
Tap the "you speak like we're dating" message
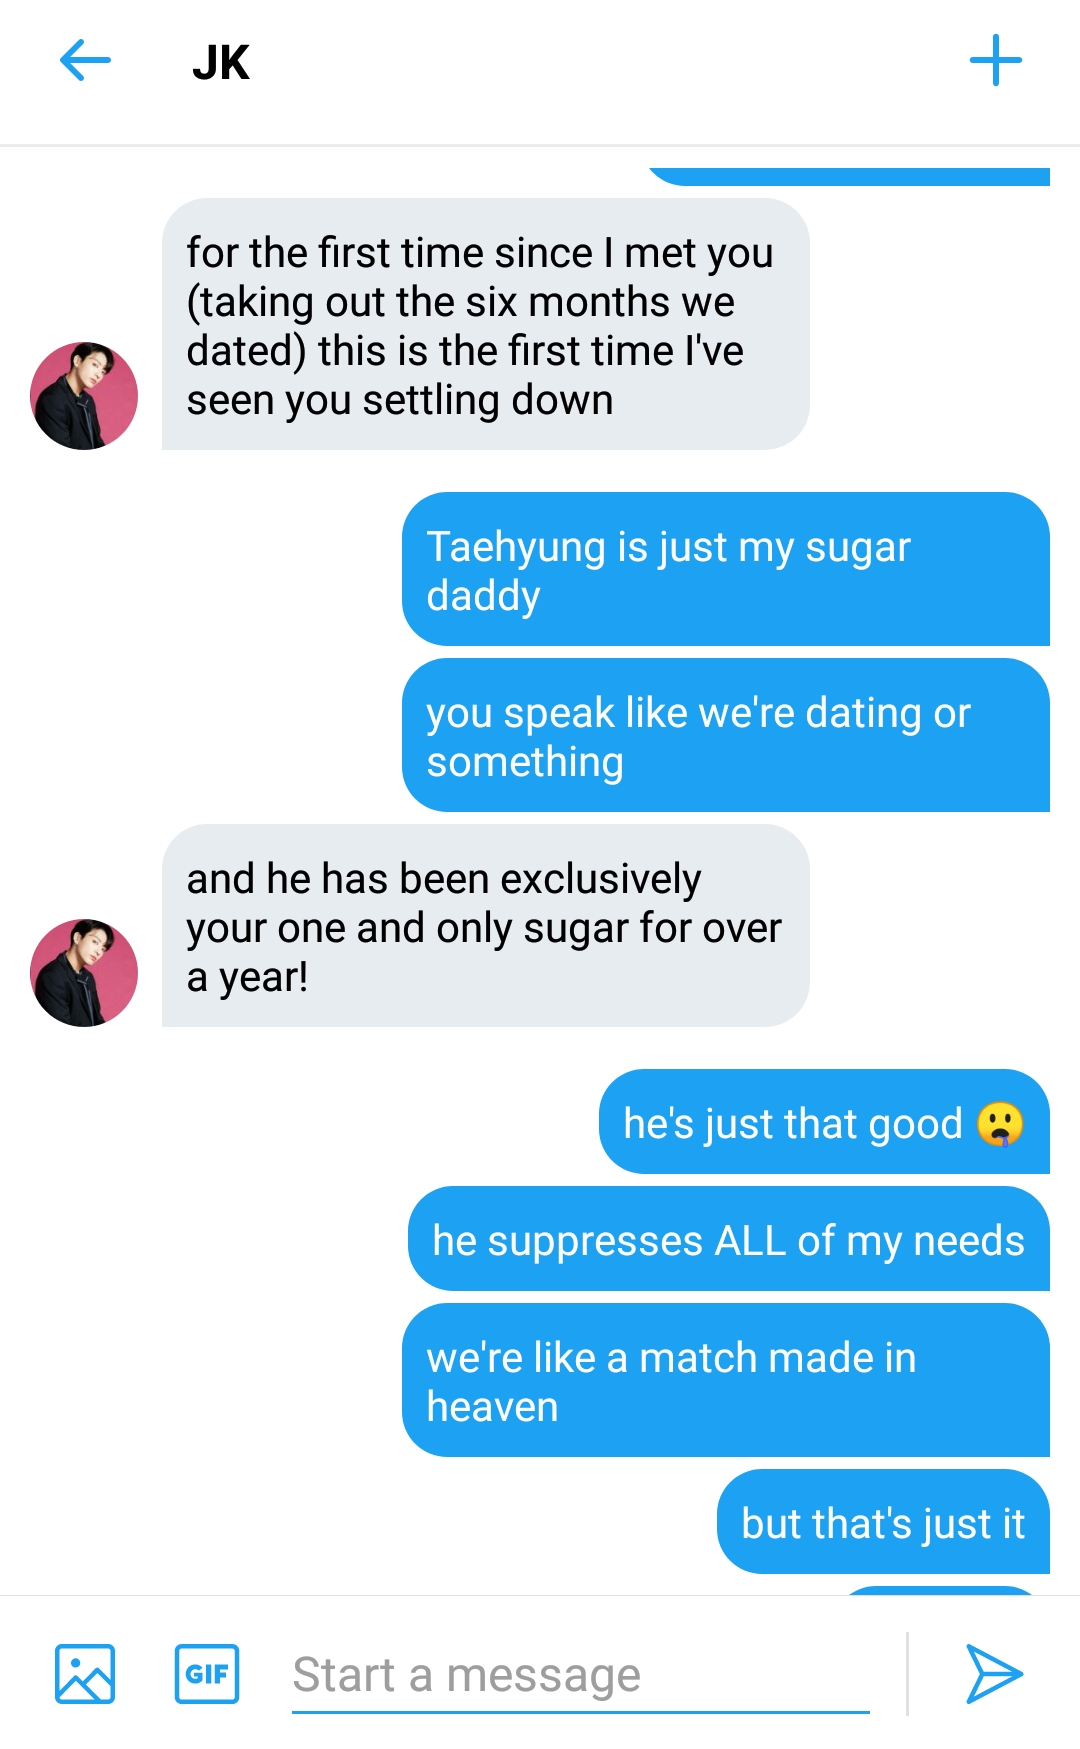[x=725, y=736]
